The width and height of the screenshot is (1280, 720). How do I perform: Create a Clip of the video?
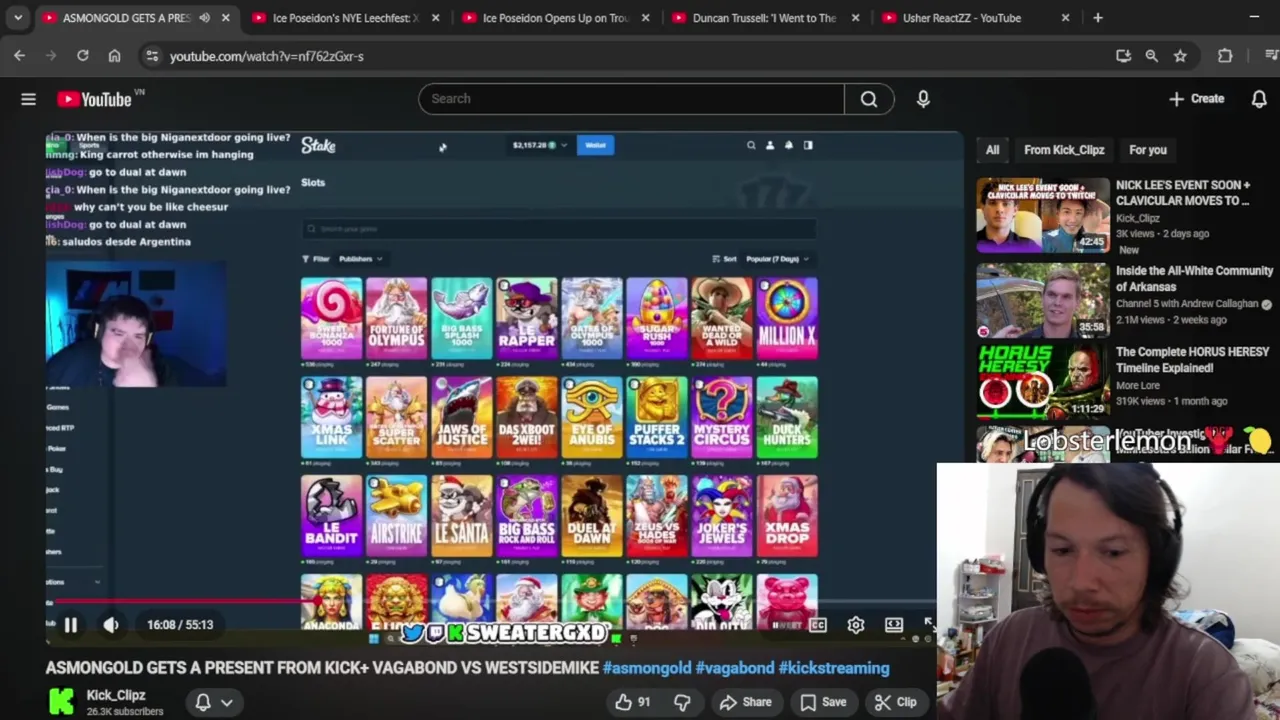(x=895, y=702)
